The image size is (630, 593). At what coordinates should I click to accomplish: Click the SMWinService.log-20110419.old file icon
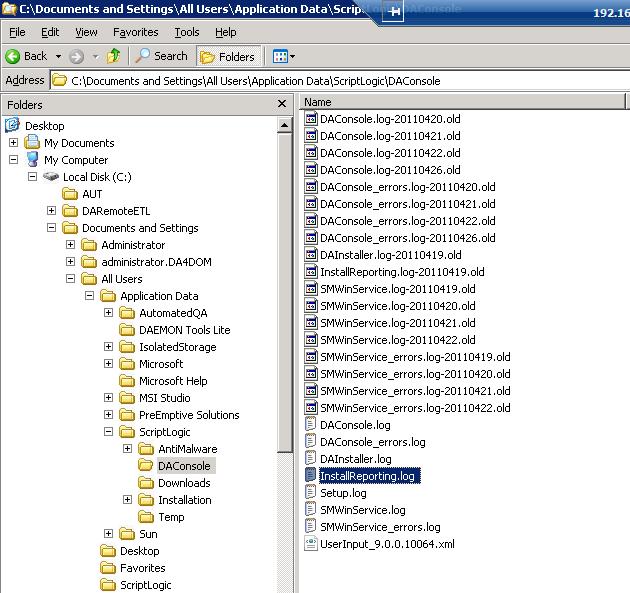click(x=311, y=289)
